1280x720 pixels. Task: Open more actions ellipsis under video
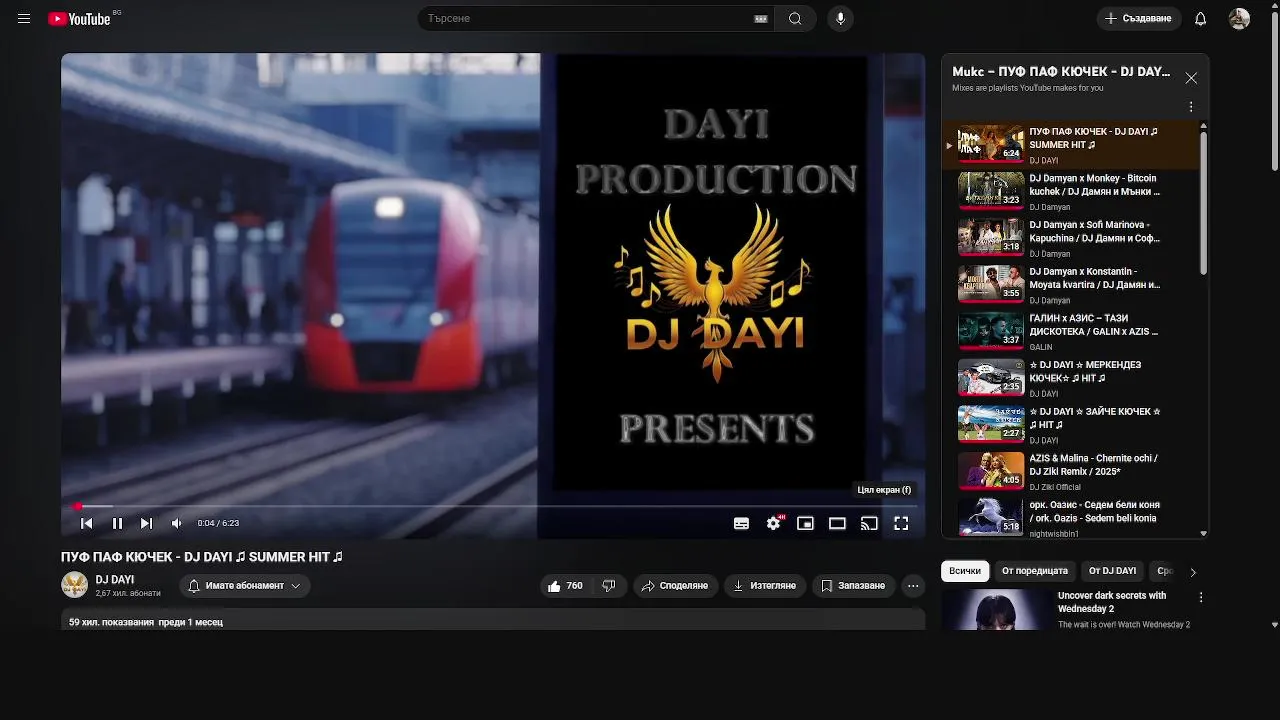pos(913,586)
